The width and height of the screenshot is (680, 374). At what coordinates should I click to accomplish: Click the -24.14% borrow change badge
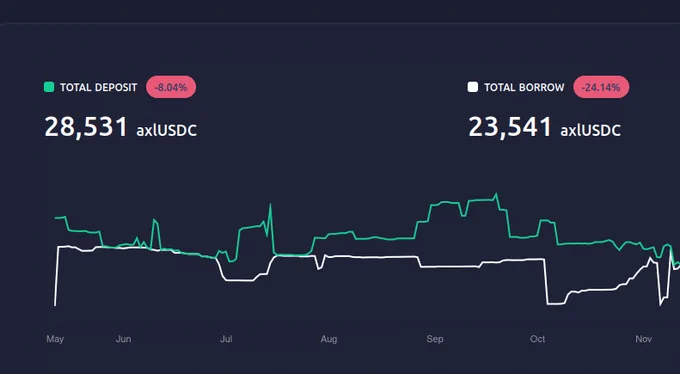point(601,87)
